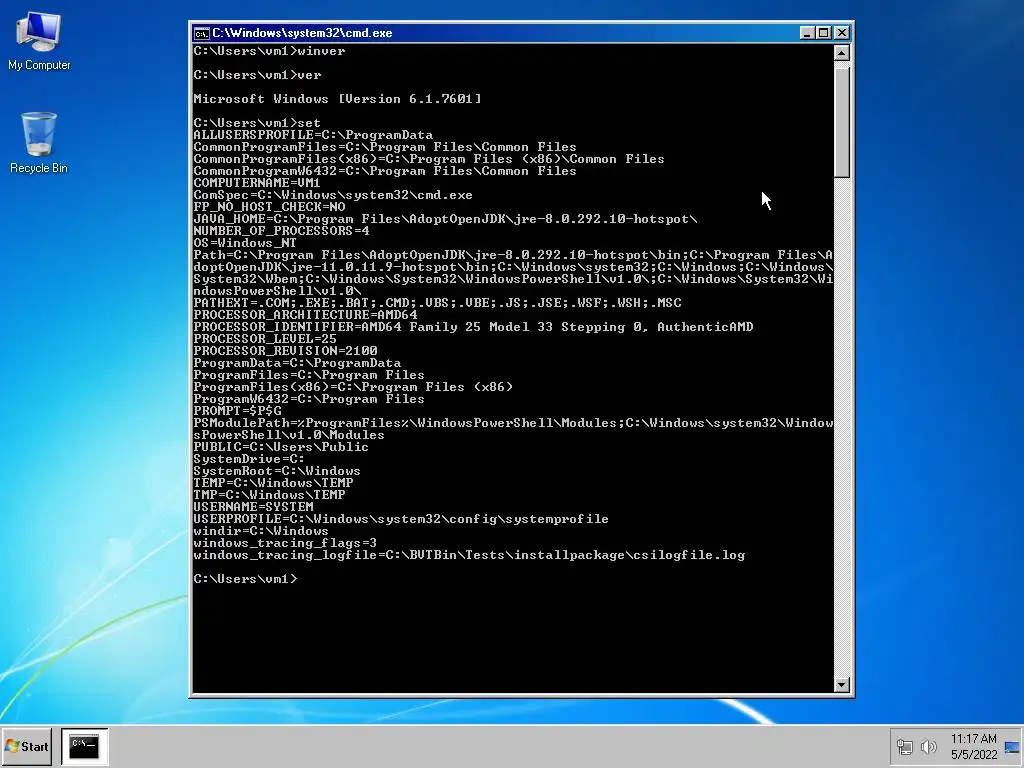Click the SystemDrive=C: line

pos(249,459)
